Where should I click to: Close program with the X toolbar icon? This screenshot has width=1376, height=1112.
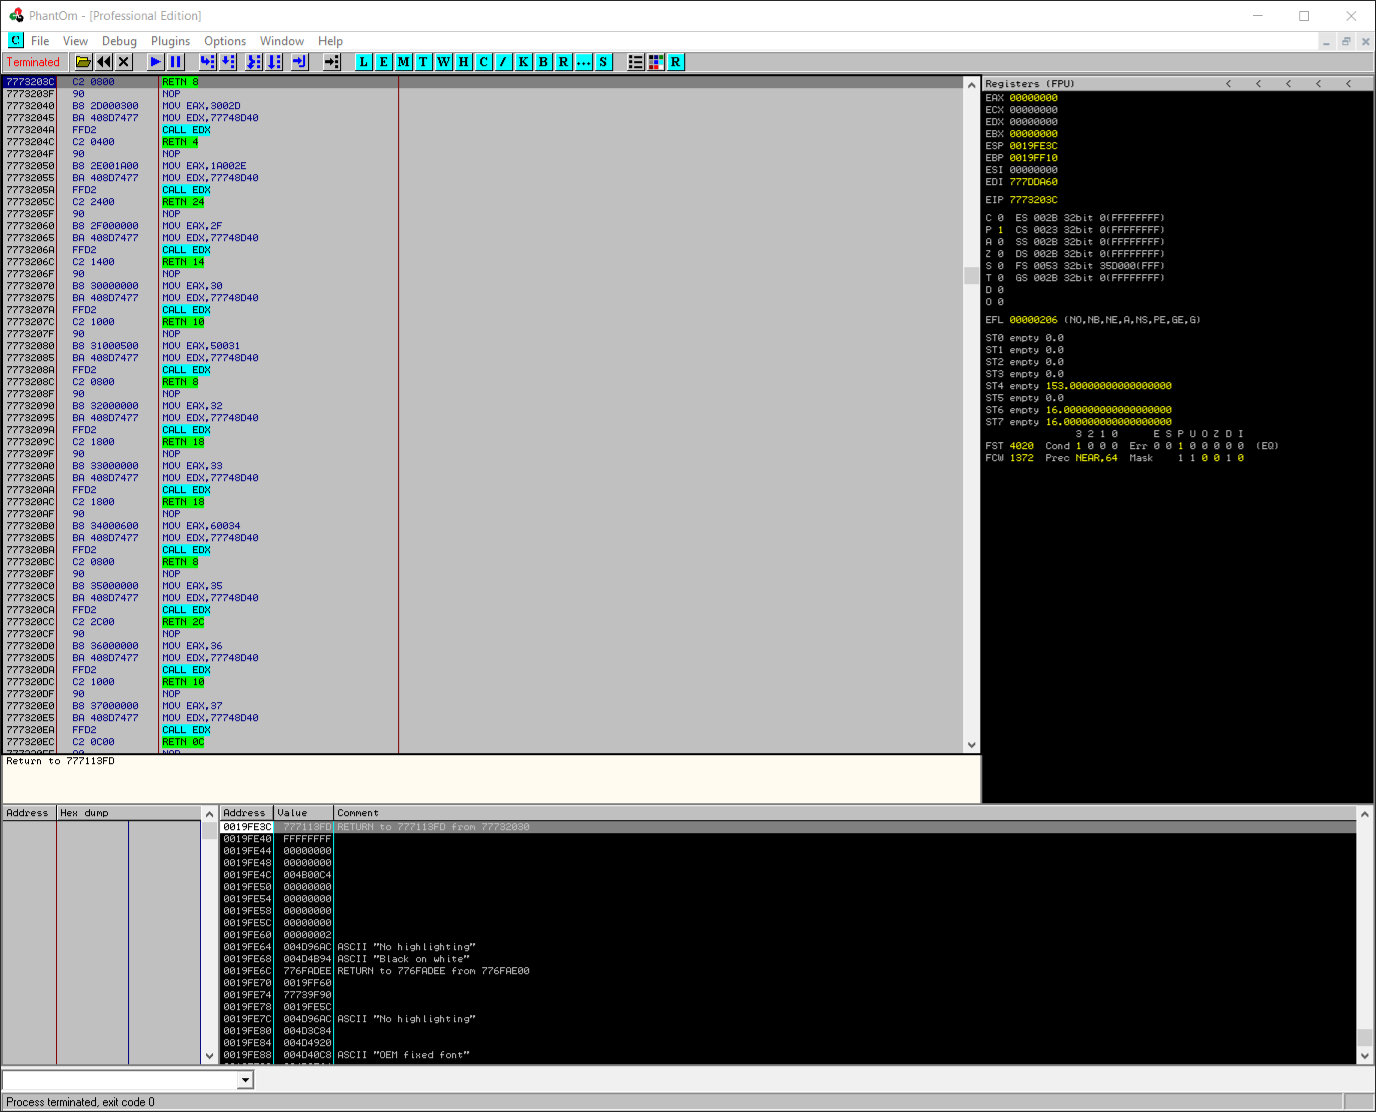pos(124,62)
